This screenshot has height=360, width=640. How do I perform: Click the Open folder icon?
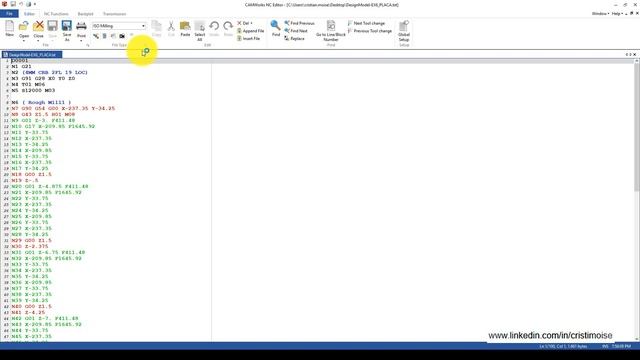[x=24, y=26]
